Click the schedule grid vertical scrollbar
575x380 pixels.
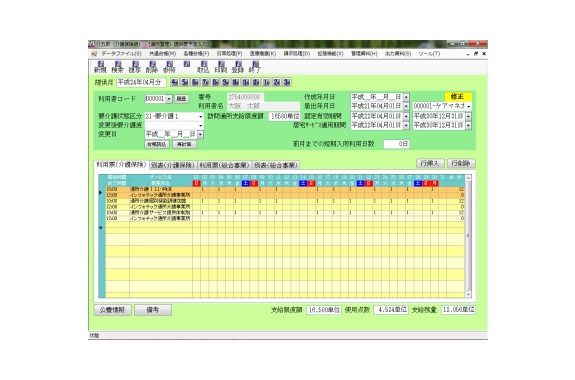[x=468, y=236]
